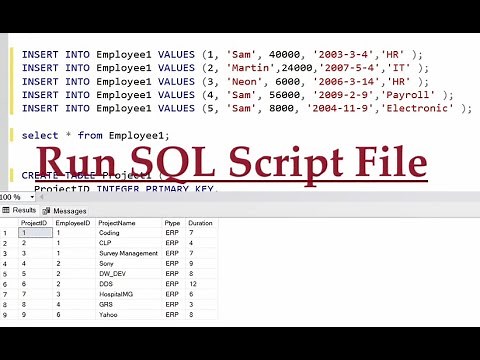480x360 pixels.
Task: Select the ProjectID column header
Action: [x=35, y=223]
